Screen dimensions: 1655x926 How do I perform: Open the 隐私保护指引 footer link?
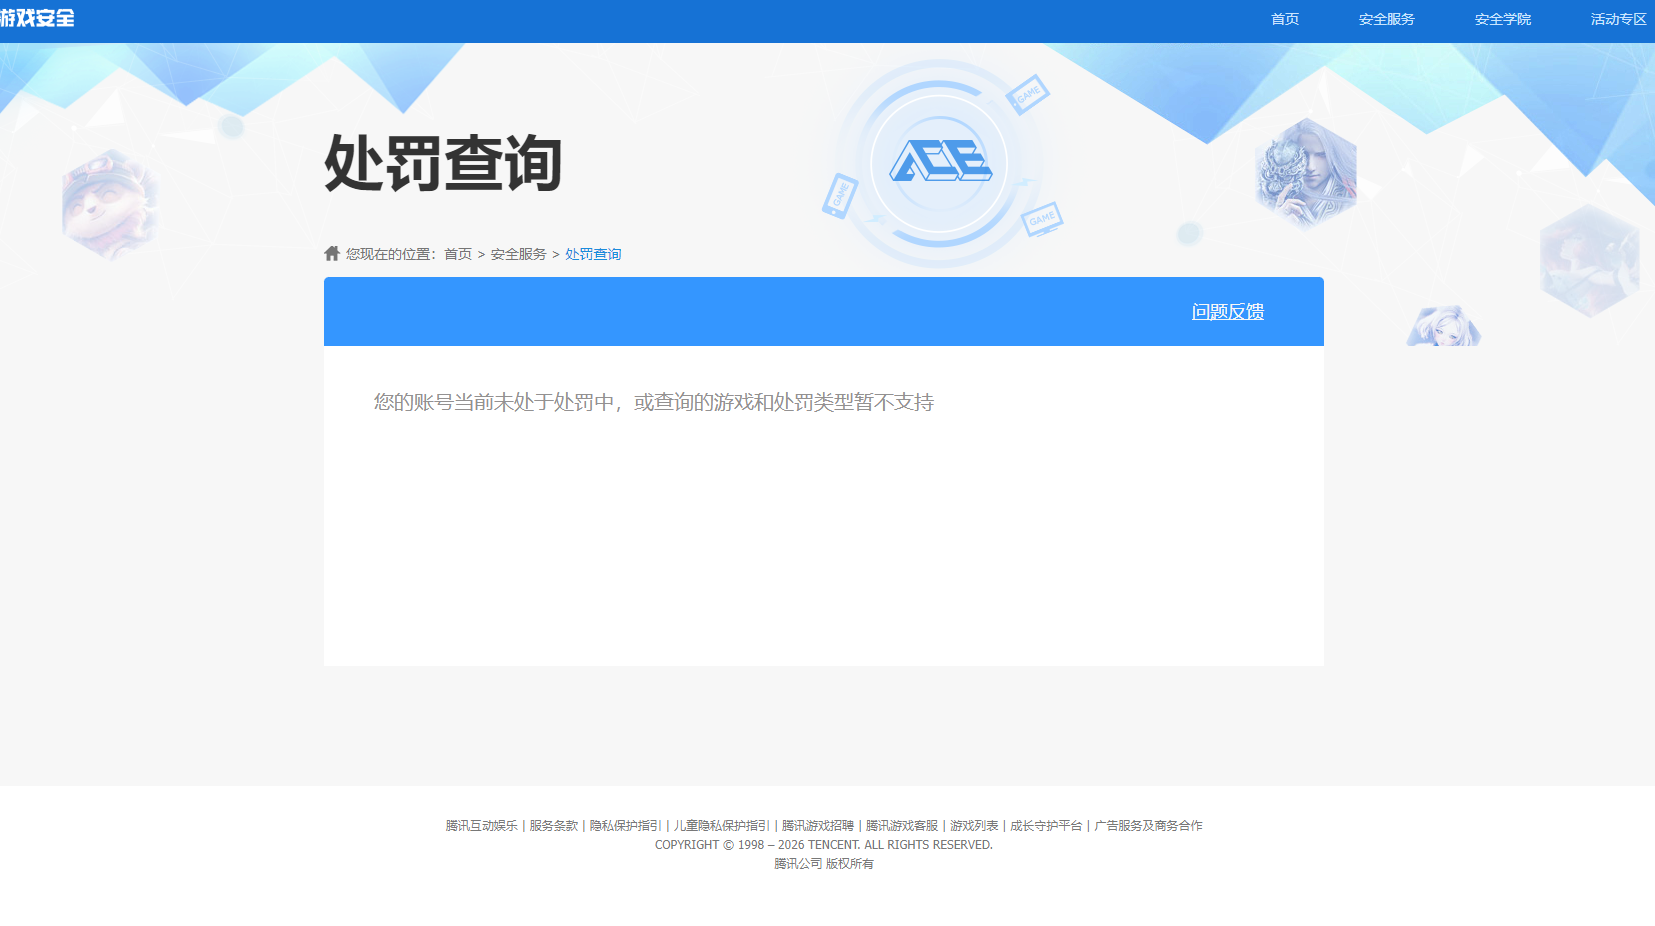tap(626, 826)
